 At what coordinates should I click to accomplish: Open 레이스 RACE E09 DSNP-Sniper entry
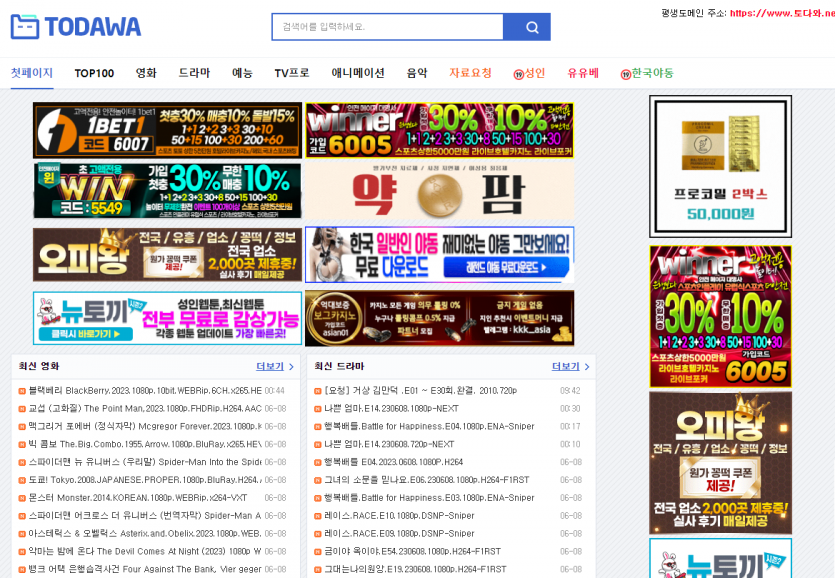(x=399, y=533)
